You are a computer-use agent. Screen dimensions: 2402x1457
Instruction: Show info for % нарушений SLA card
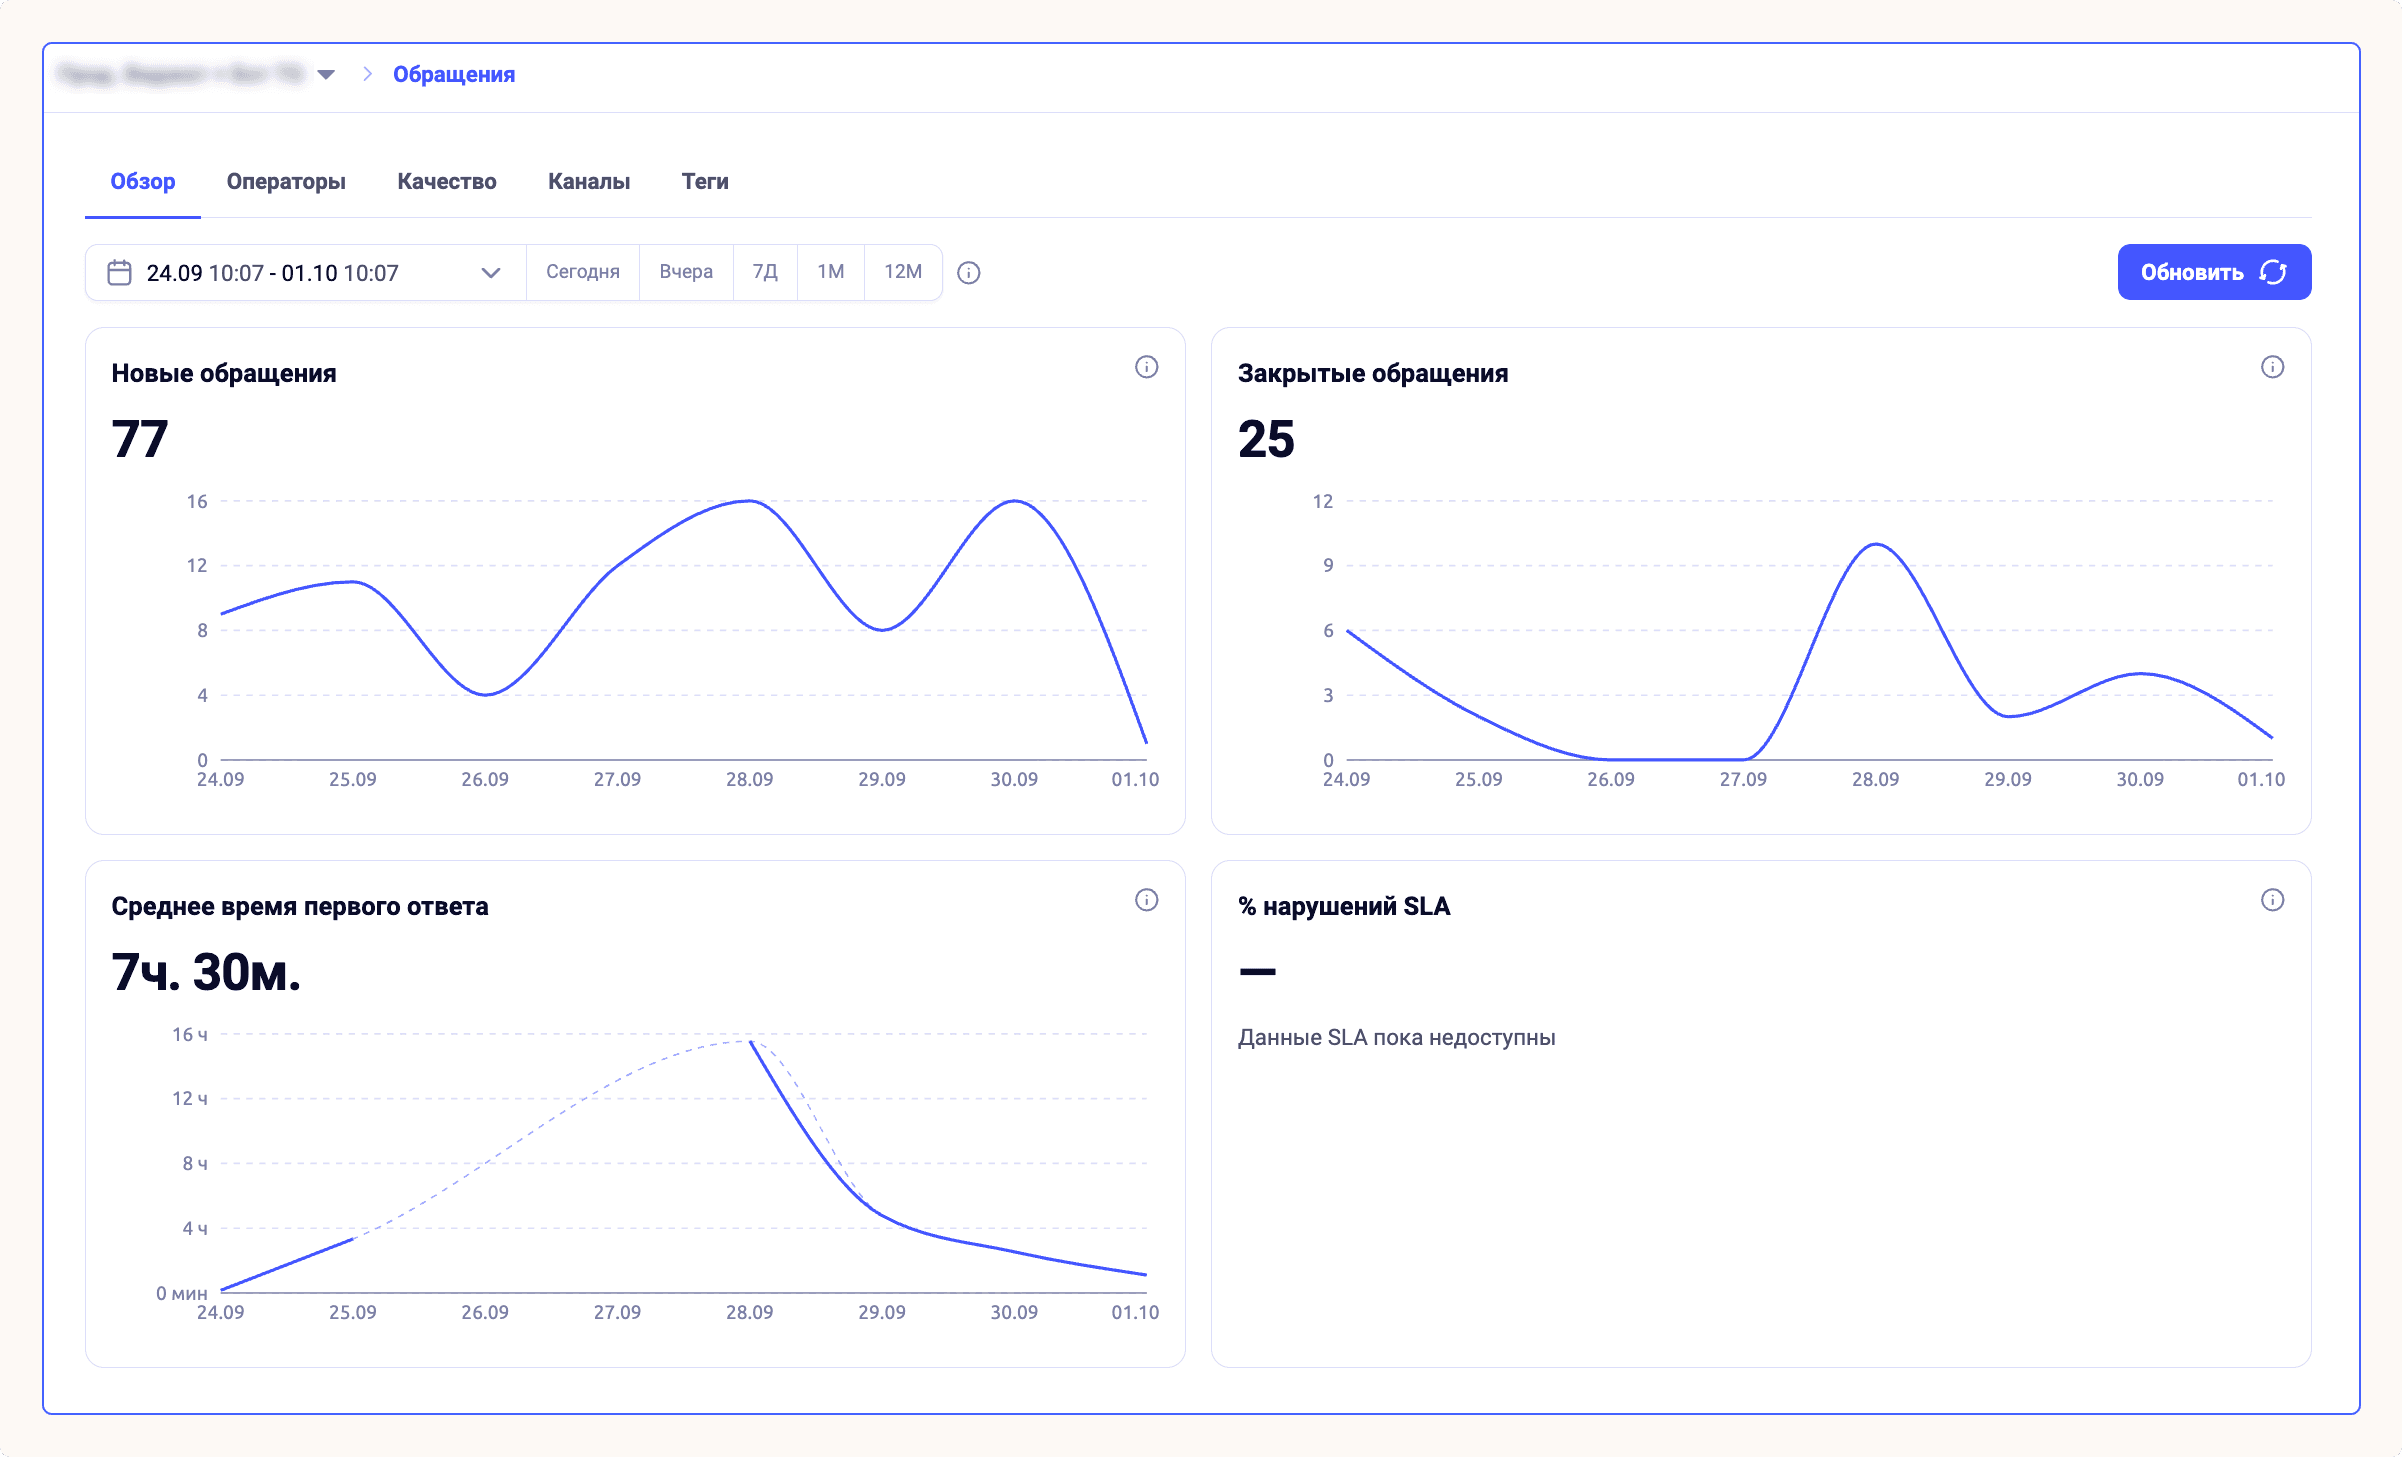(2272, 900)
